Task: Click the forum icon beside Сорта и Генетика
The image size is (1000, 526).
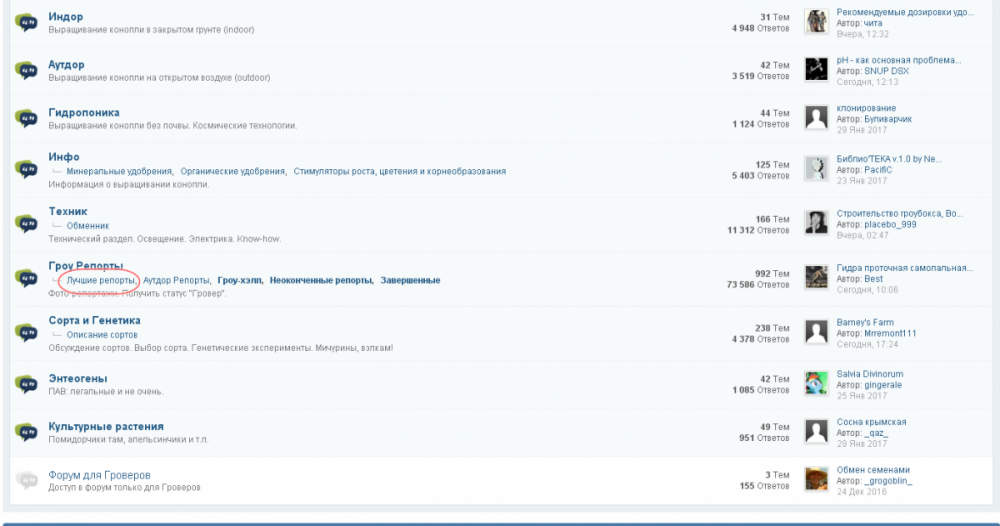Action: pos(26,333)
